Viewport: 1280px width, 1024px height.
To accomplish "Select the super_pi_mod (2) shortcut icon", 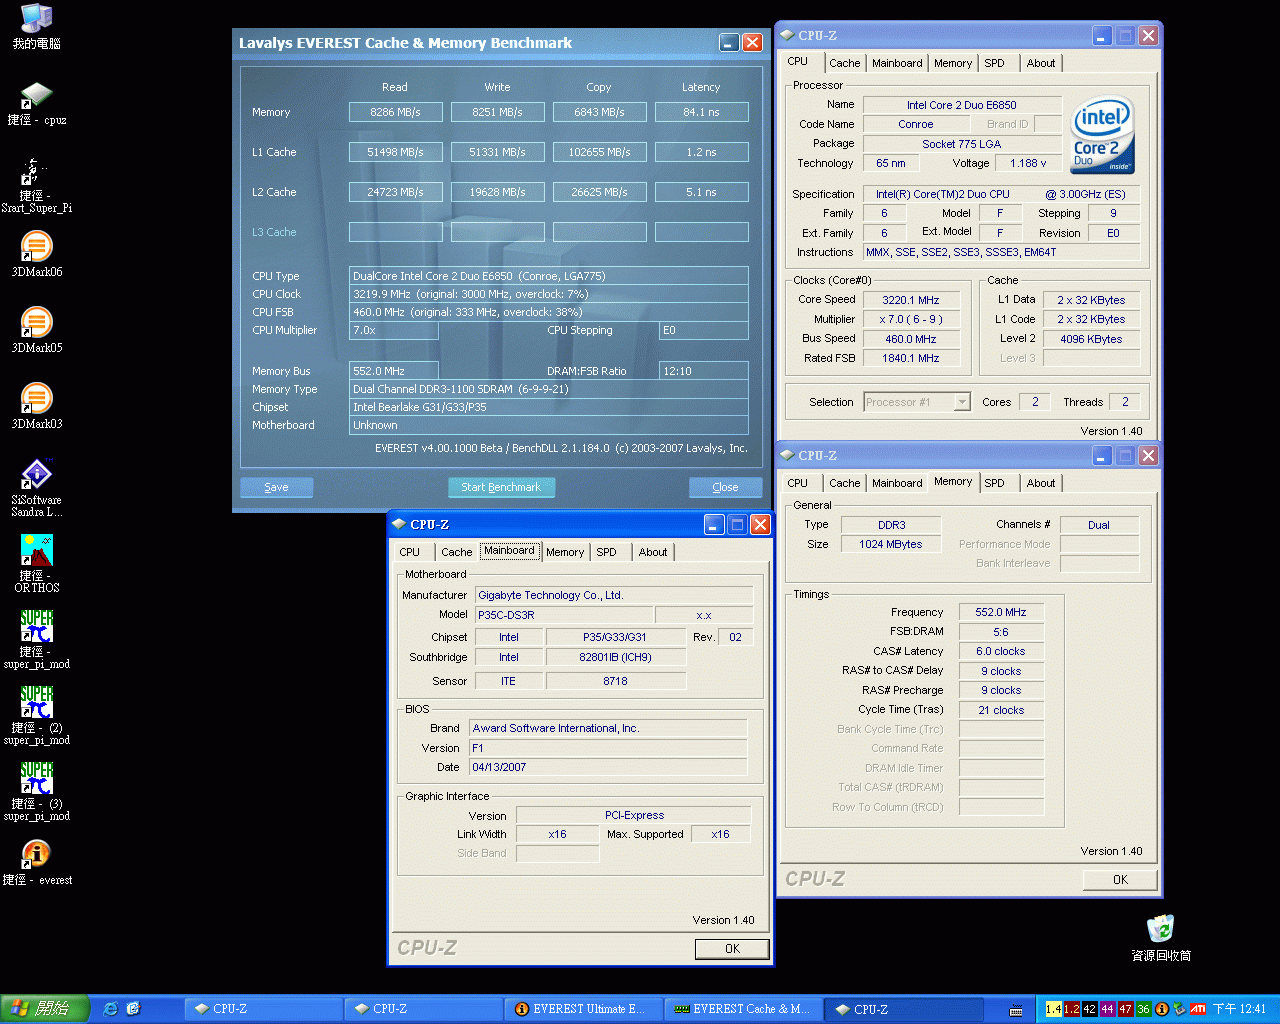I will pos(37,716).
